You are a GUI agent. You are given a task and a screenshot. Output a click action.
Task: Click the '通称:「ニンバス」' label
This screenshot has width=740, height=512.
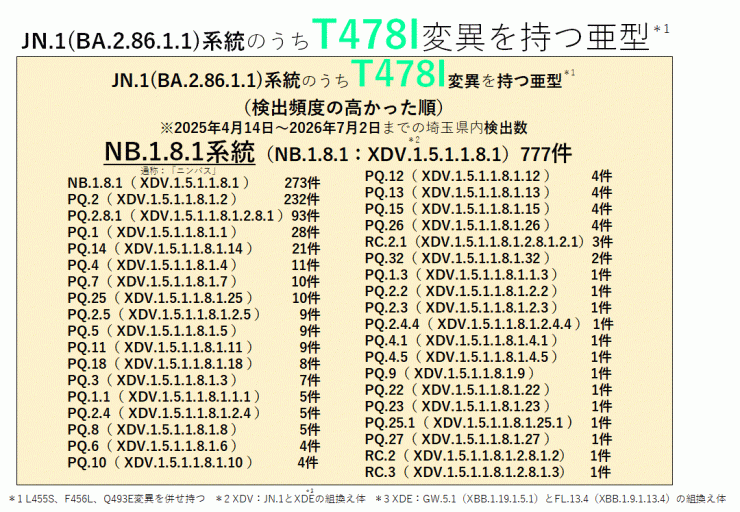[x=178, y=171]
